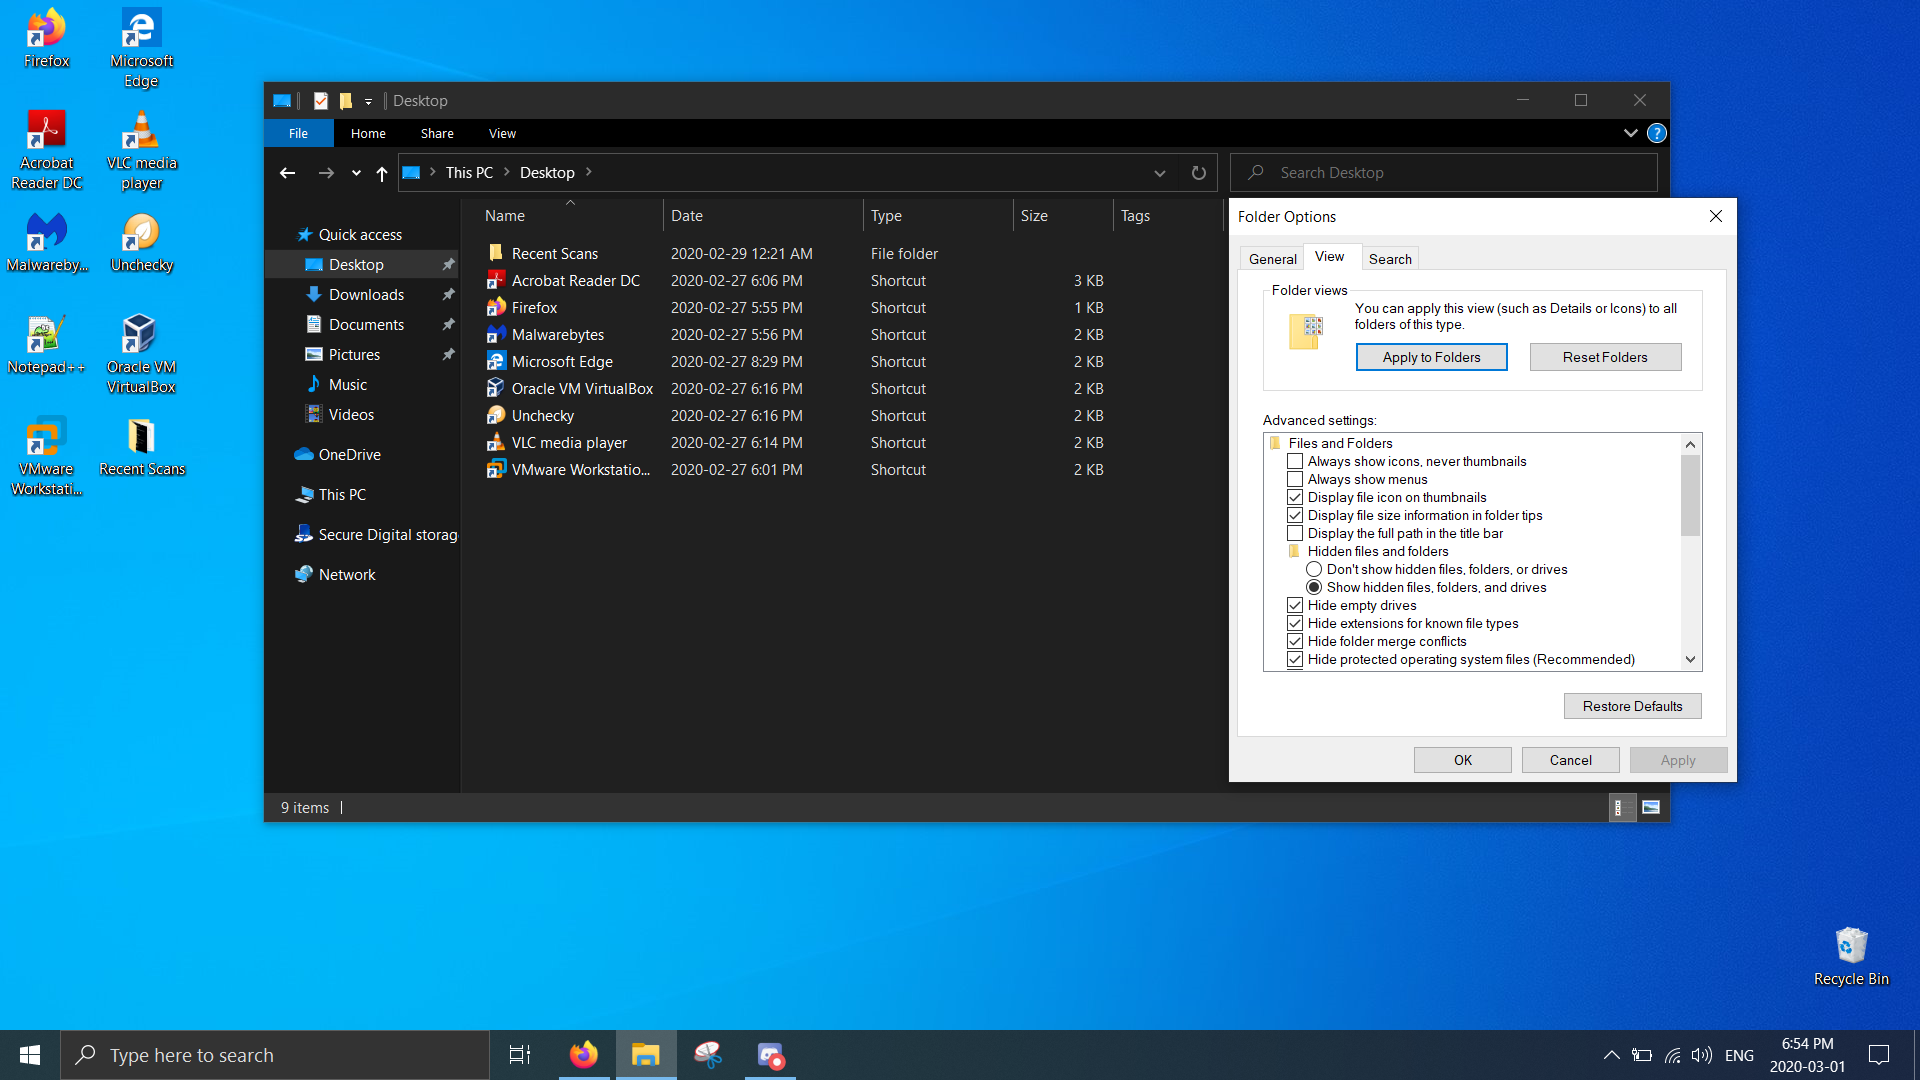Open Firefox from the taskbar

584,1055
